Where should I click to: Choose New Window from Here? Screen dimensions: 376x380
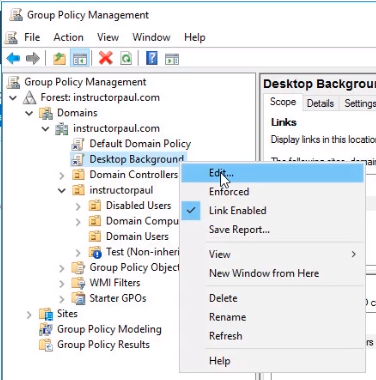pos(272,273)
